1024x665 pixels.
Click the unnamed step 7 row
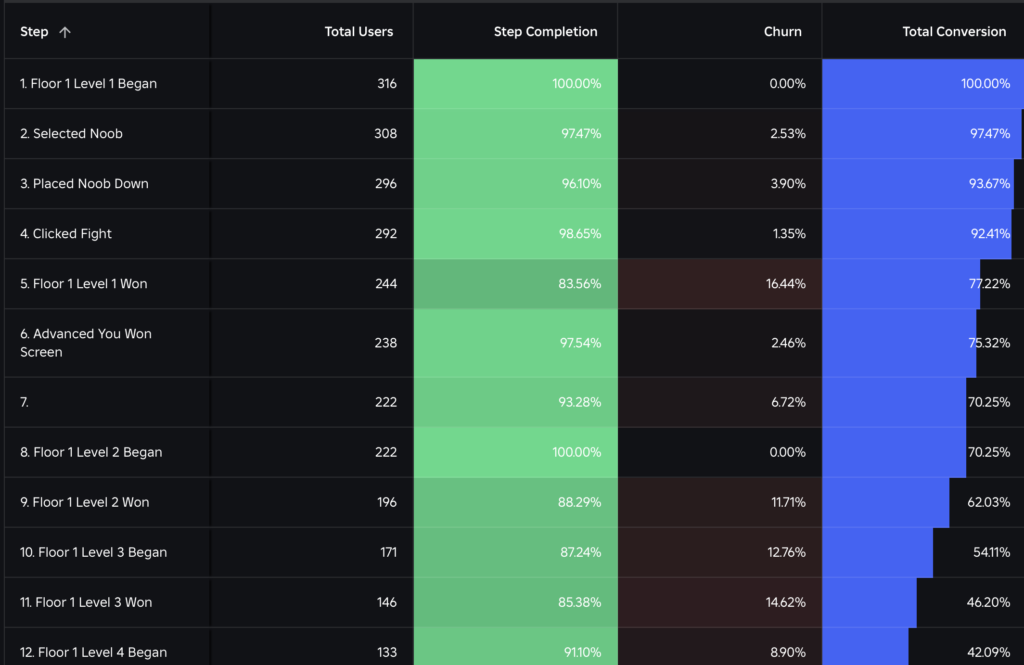point(24,402)
